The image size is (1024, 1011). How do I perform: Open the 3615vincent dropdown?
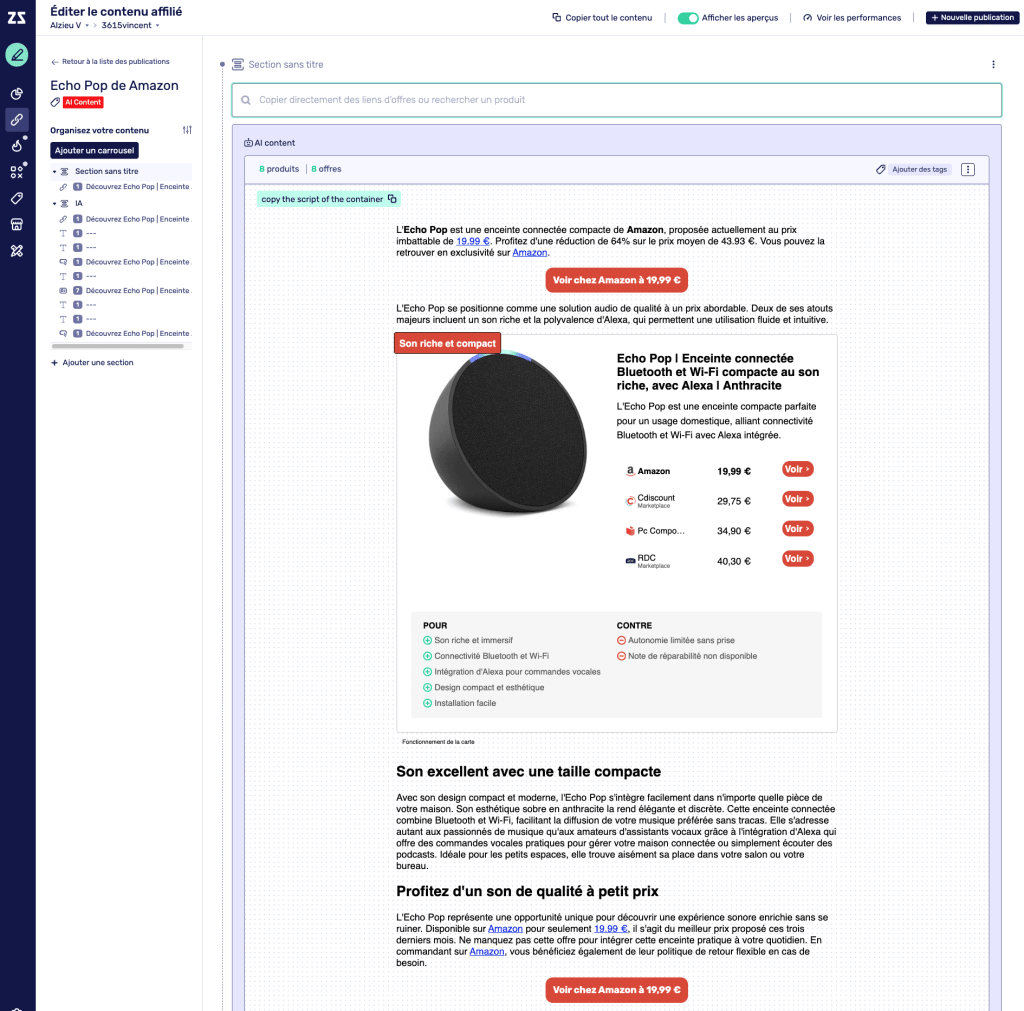point(130,25)
